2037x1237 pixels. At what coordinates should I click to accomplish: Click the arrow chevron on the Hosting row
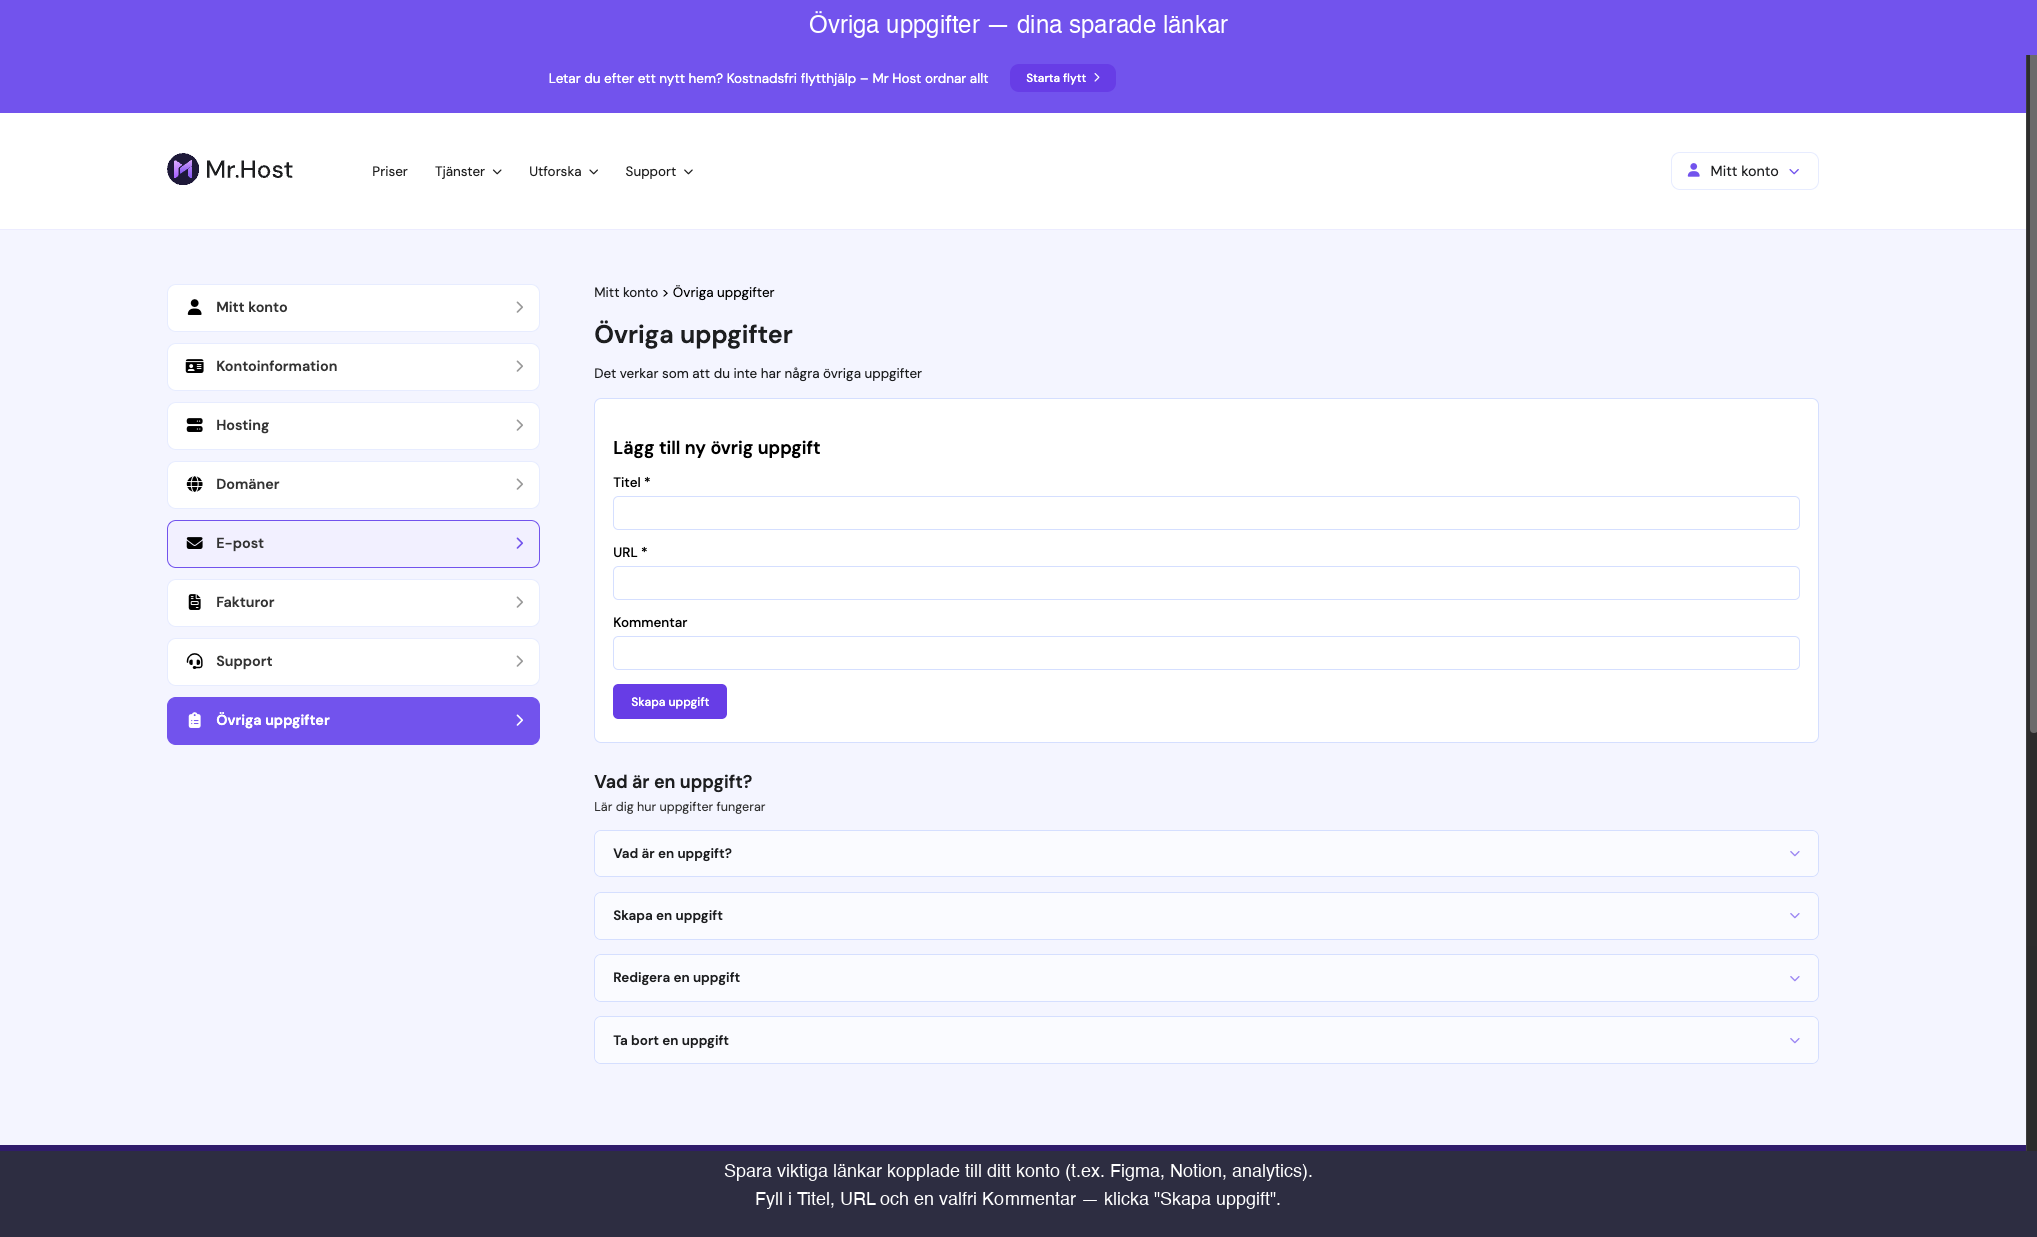[520, 425]
